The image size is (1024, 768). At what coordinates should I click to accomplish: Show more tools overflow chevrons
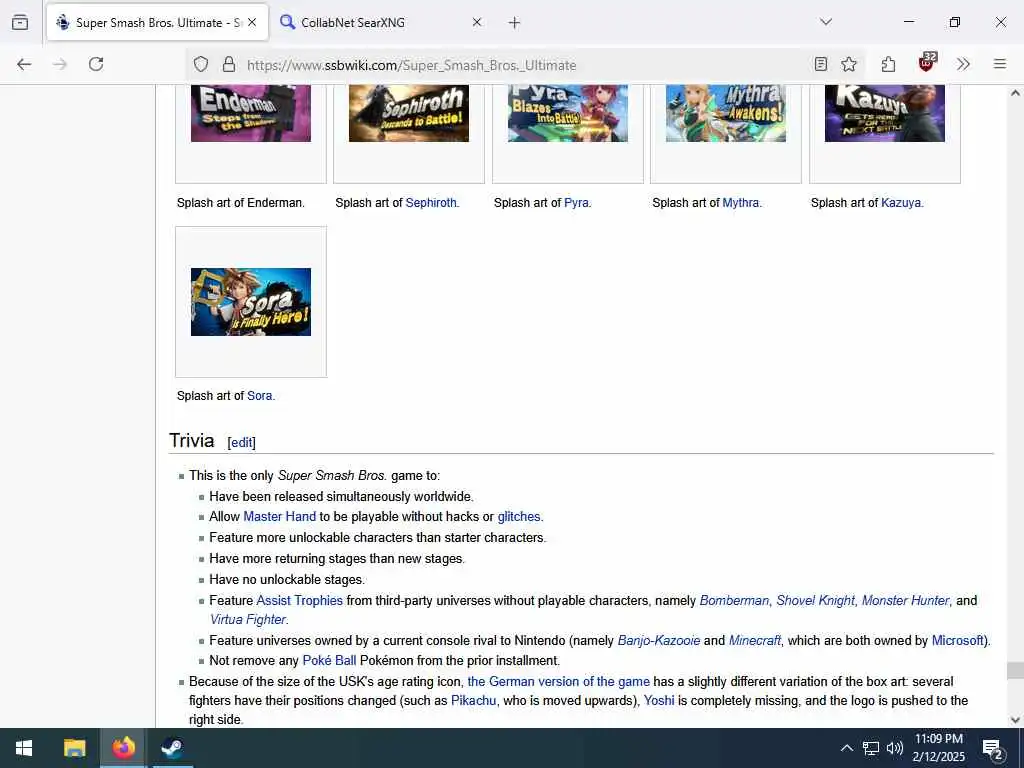tap(963, 64)
